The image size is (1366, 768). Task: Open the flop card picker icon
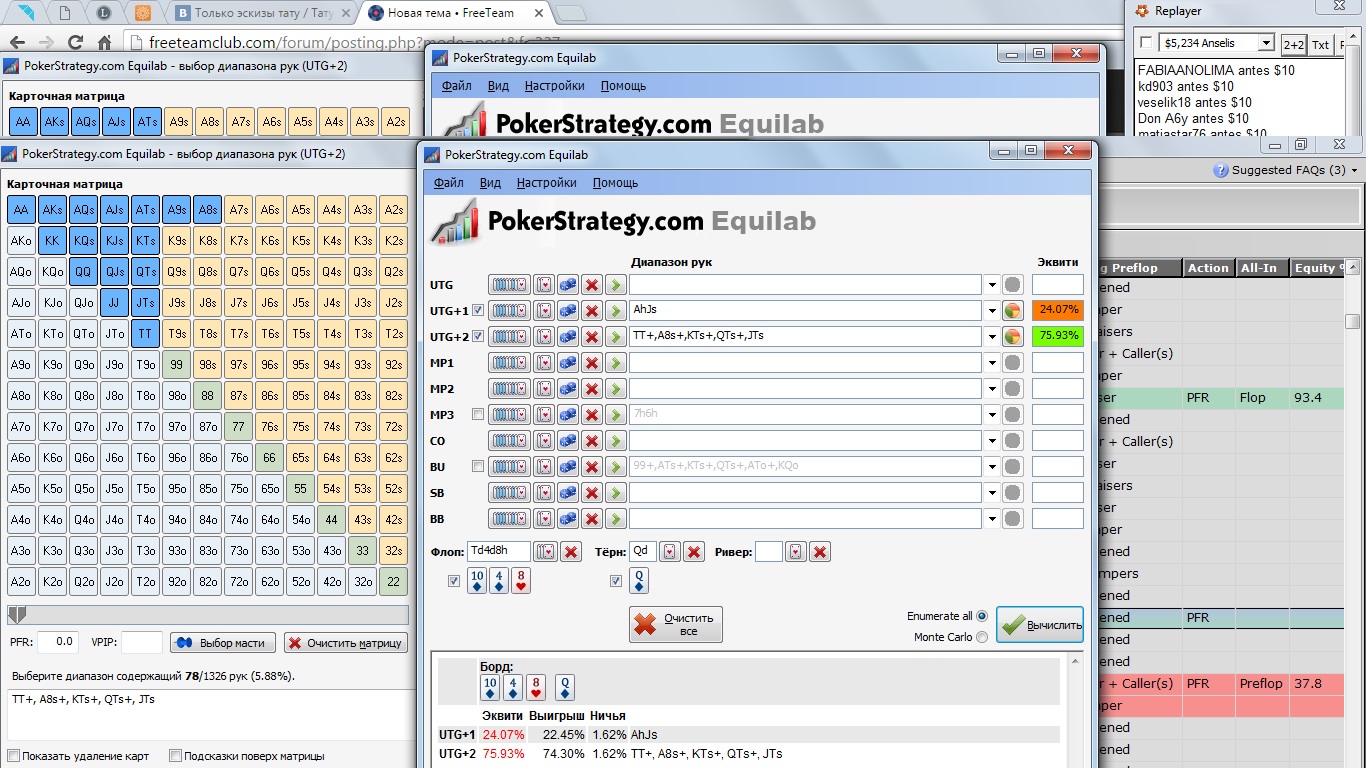546,552
